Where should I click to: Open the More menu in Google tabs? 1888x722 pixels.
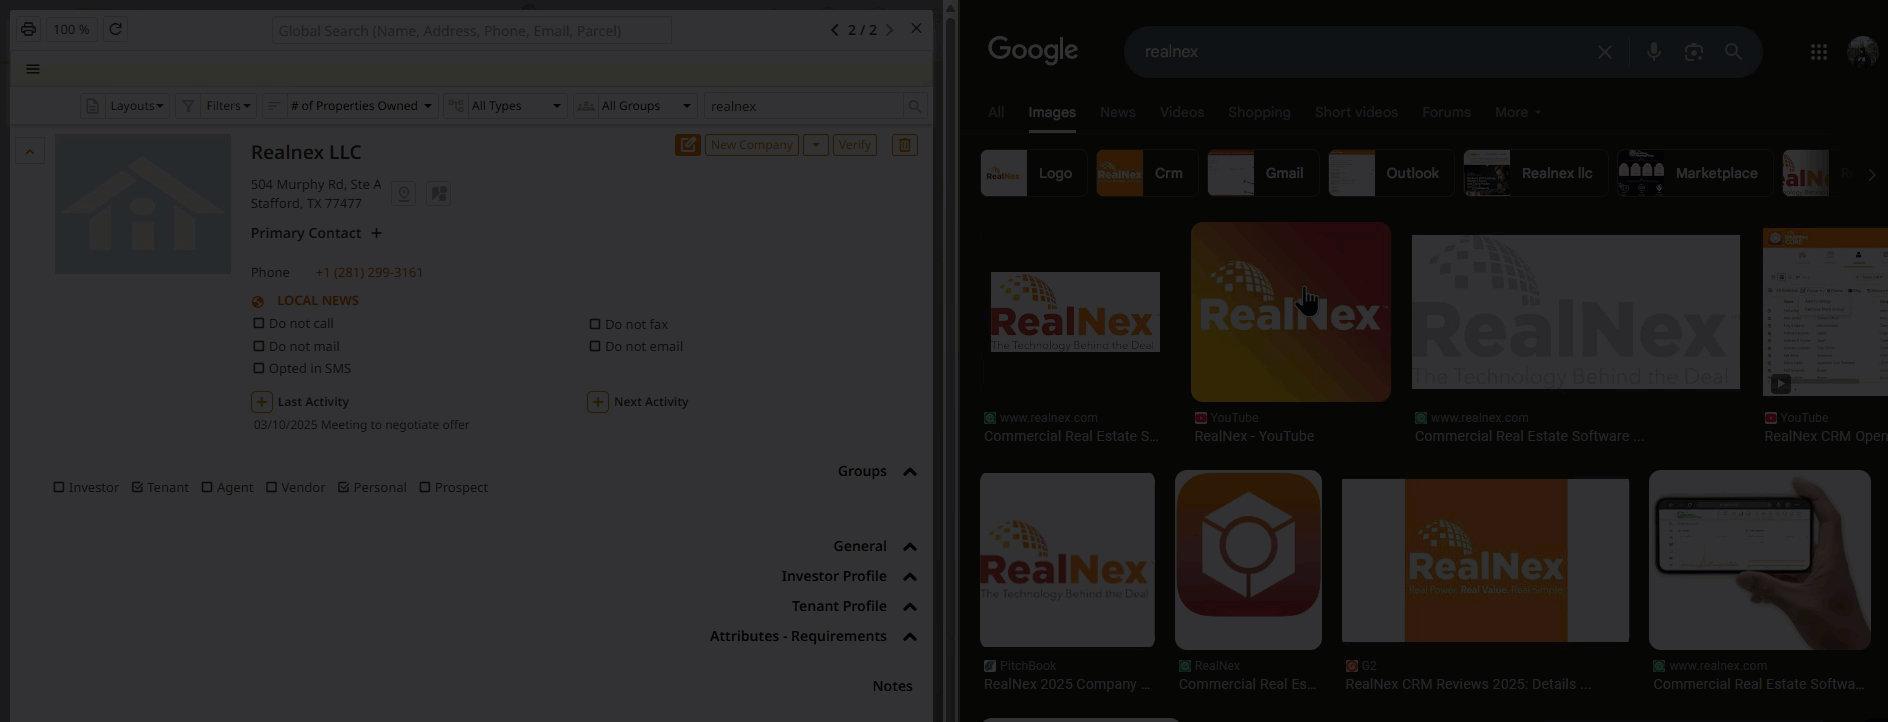[x=1518, y=112]
